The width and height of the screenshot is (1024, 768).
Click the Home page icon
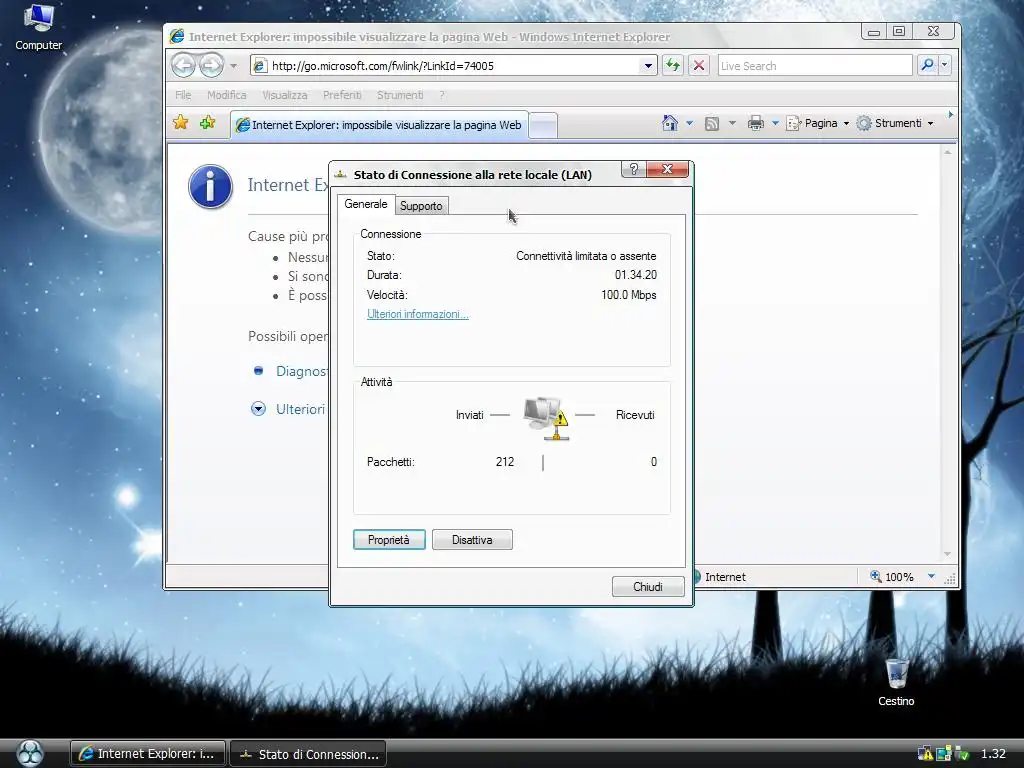pyautogui.click(x=669, y=123)
